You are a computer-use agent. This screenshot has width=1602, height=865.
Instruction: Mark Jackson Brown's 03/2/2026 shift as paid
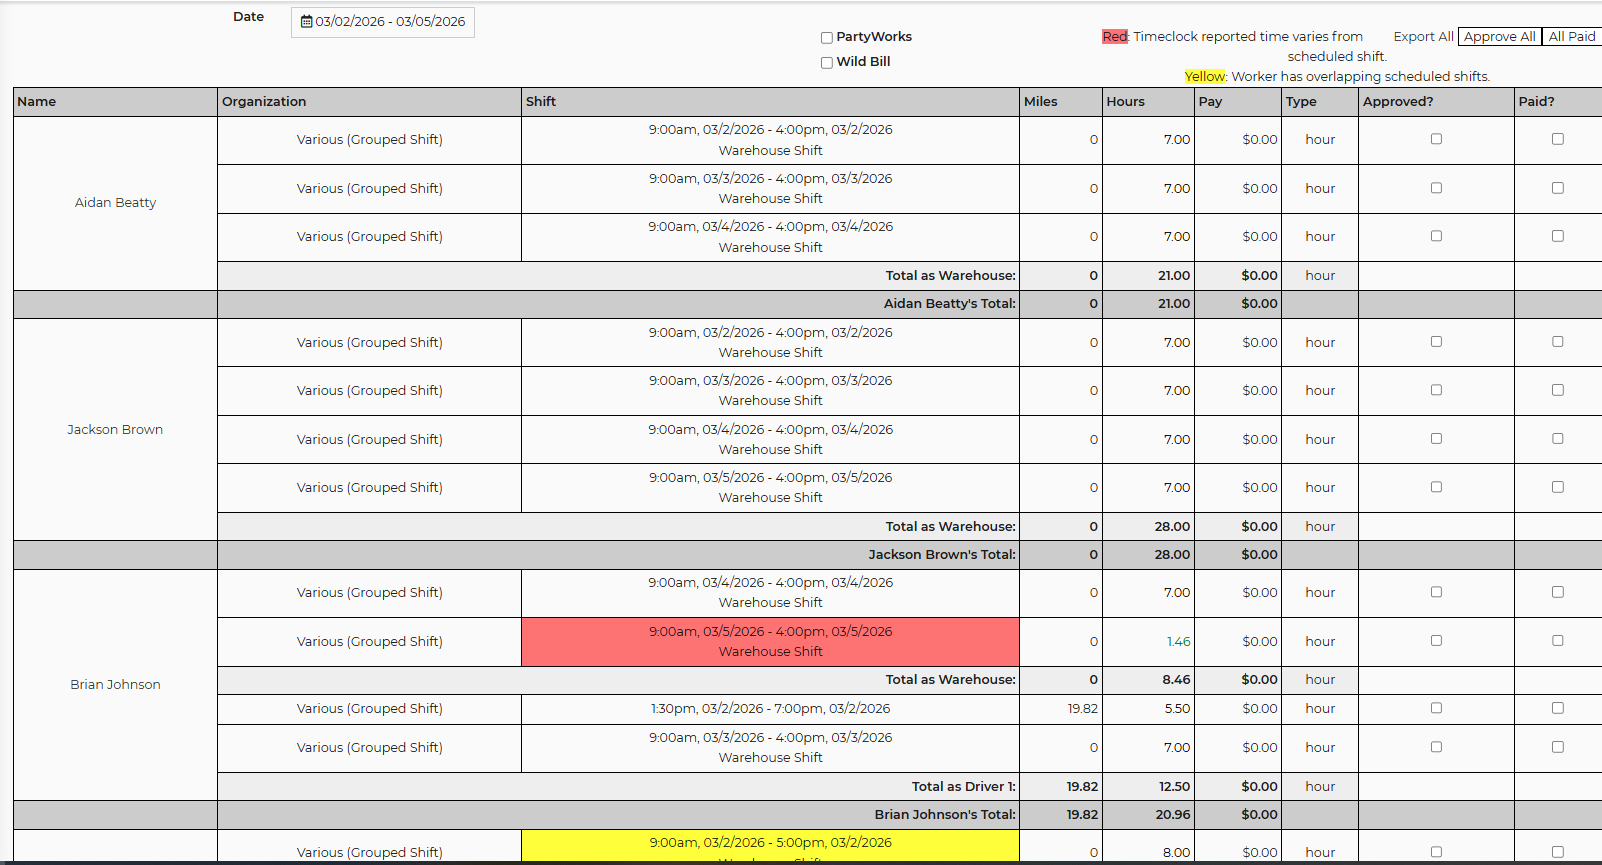click(x=1557, y=342)
